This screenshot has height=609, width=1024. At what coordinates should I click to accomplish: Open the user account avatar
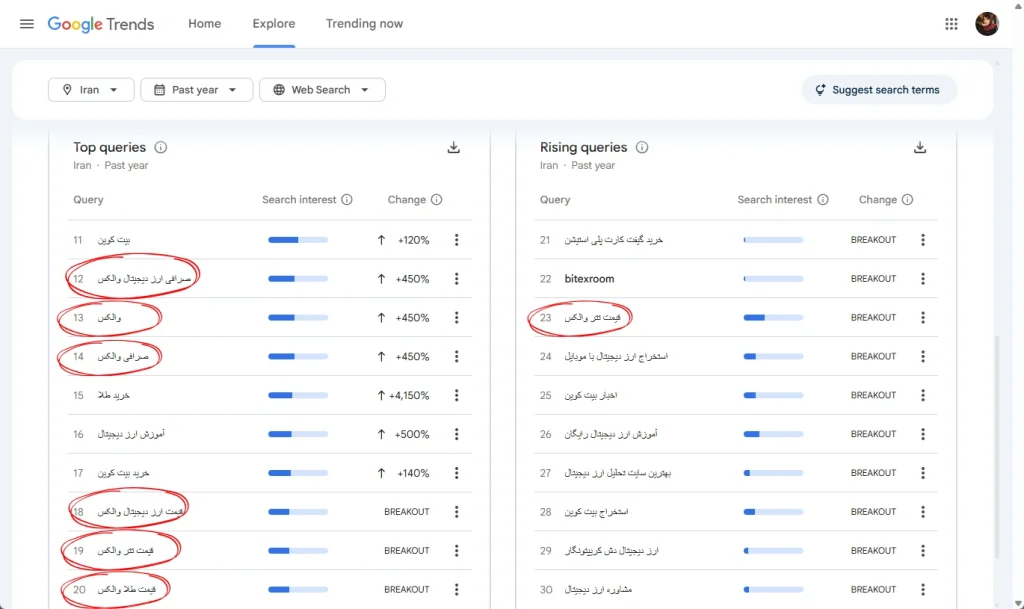[987, 24]
